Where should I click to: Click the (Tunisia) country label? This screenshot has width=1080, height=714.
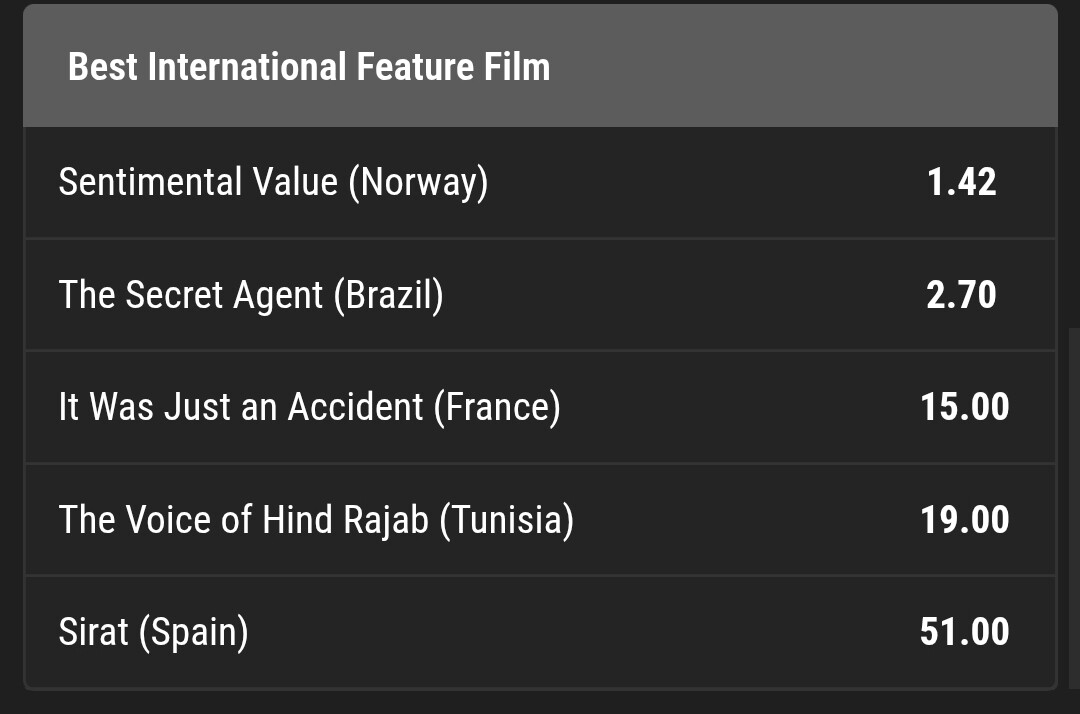[506, 520]
